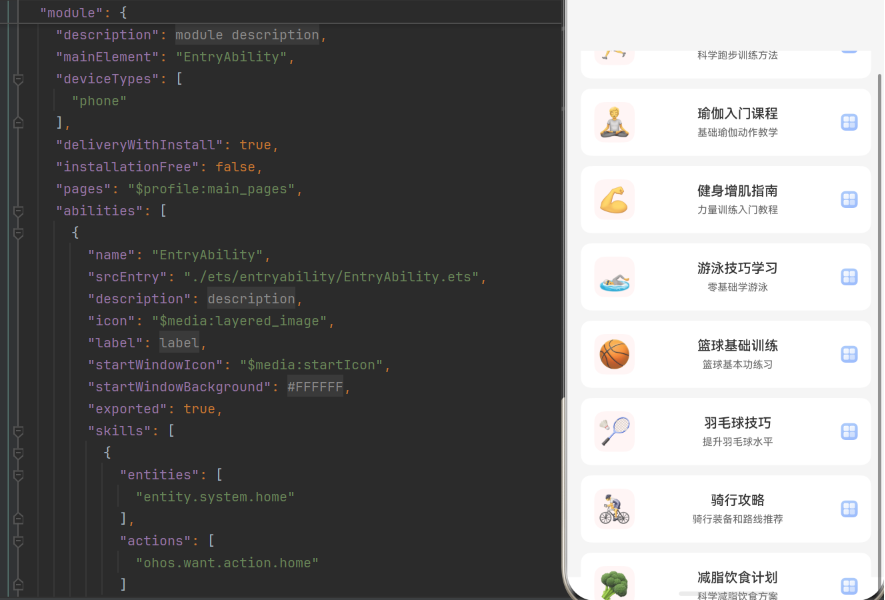Click the broccoli emoji icon

pos(614,585)
